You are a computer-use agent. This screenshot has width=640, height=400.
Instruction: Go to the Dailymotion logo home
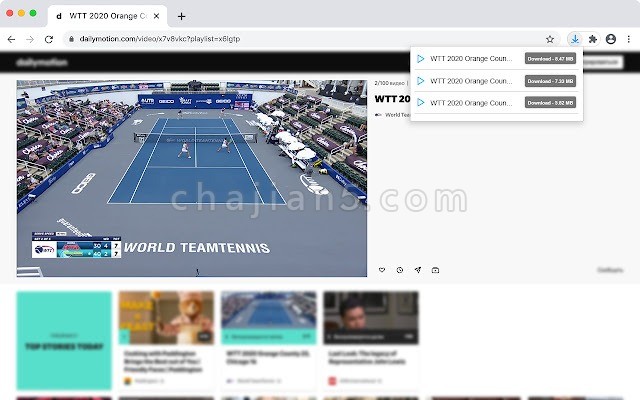pyautogui.click(x=42, y=62)
